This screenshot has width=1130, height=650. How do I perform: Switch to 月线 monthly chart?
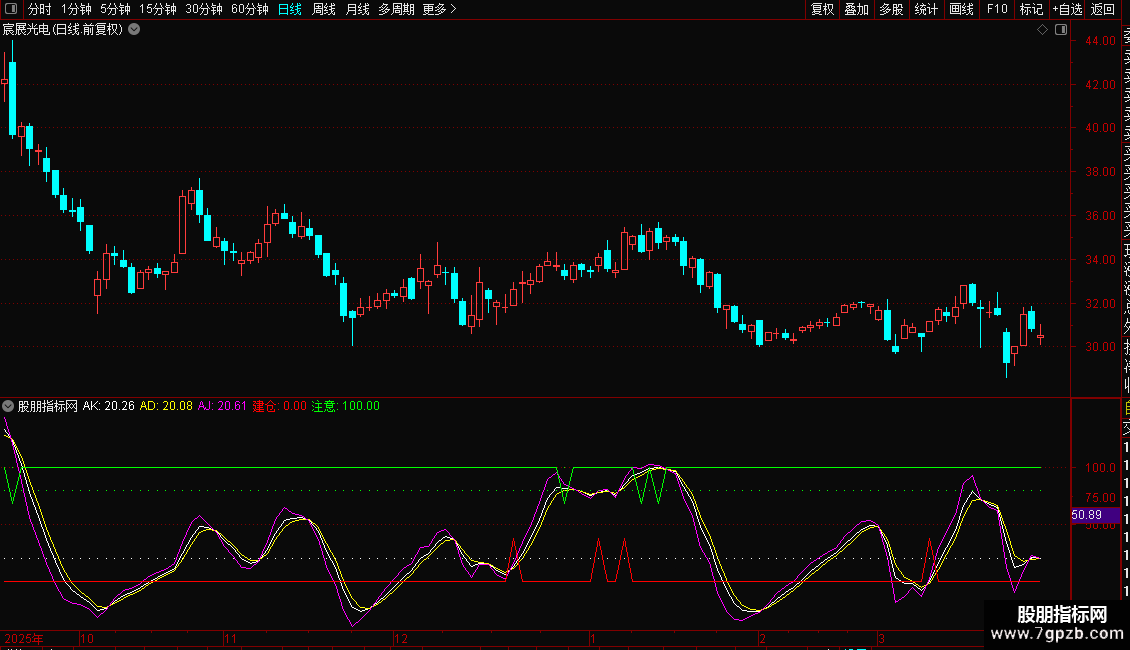coord(357,9)
